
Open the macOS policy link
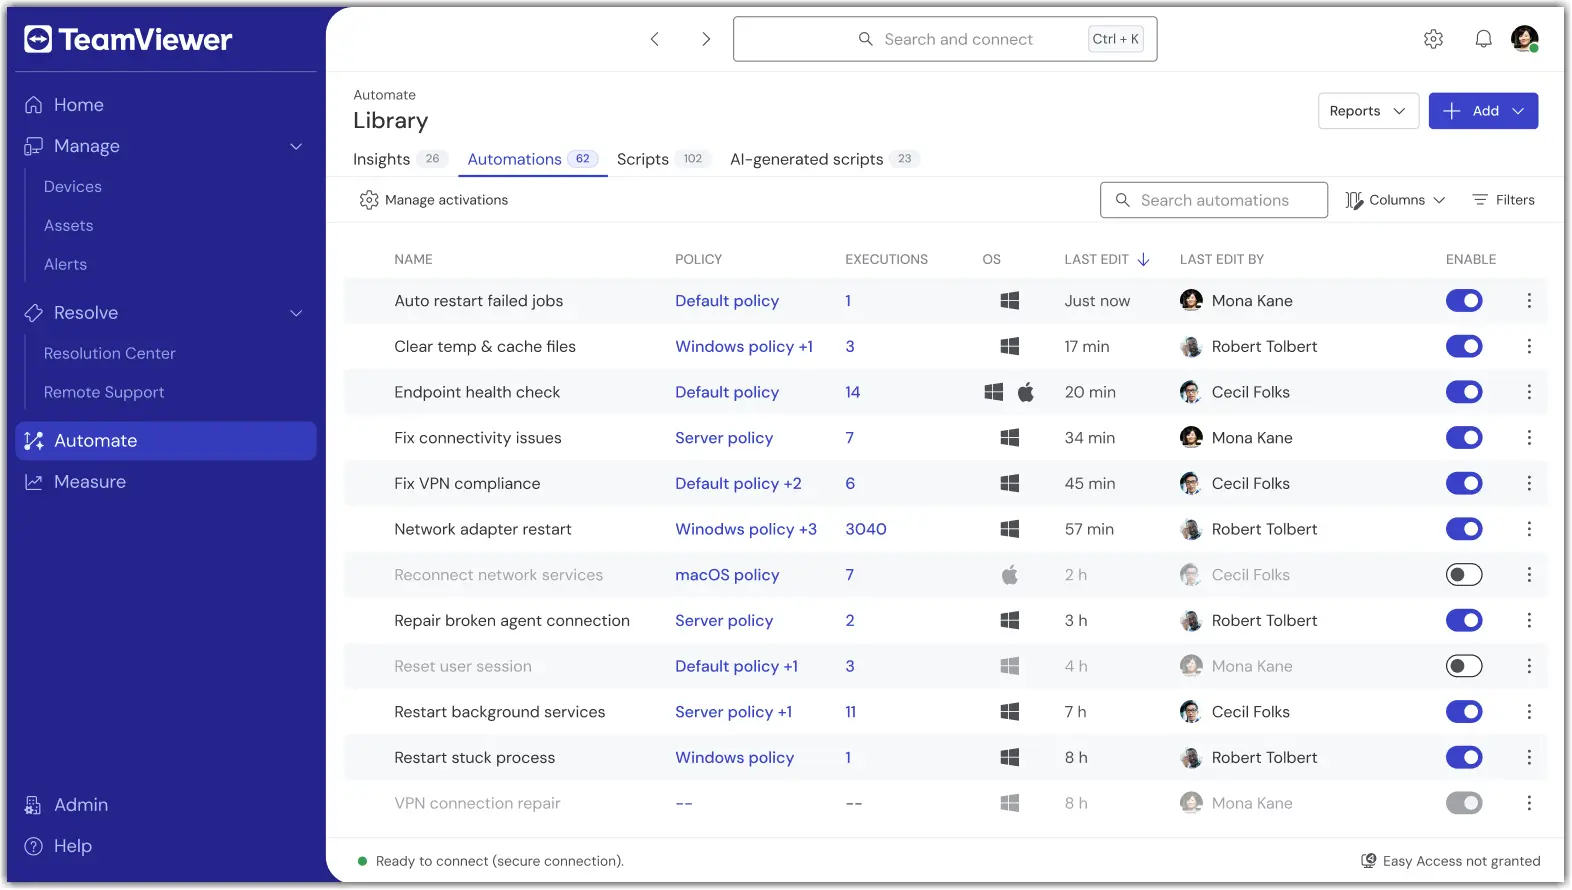[727, 575]
